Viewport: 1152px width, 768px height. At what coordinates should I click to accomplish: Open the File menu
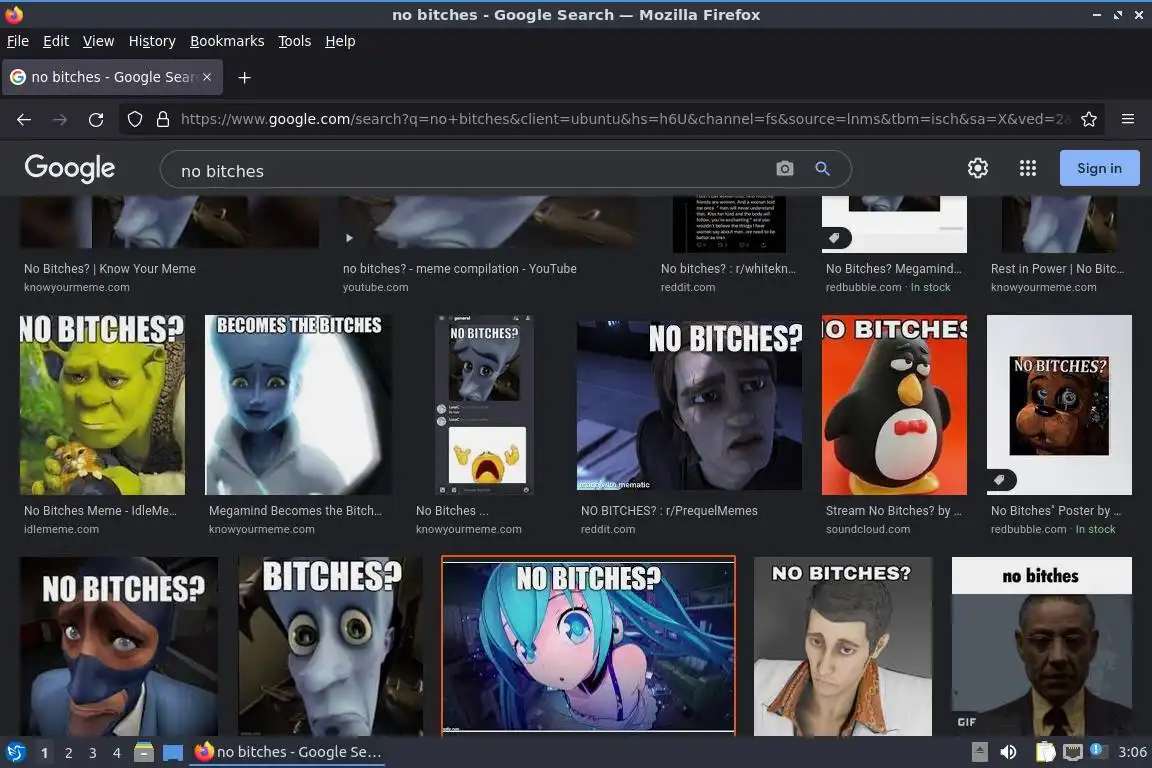18,41
